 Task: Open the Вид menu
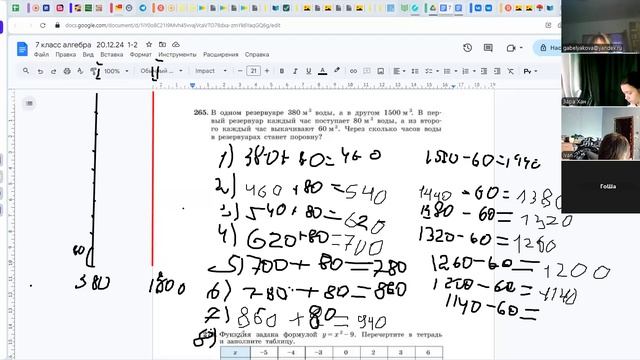88,54
